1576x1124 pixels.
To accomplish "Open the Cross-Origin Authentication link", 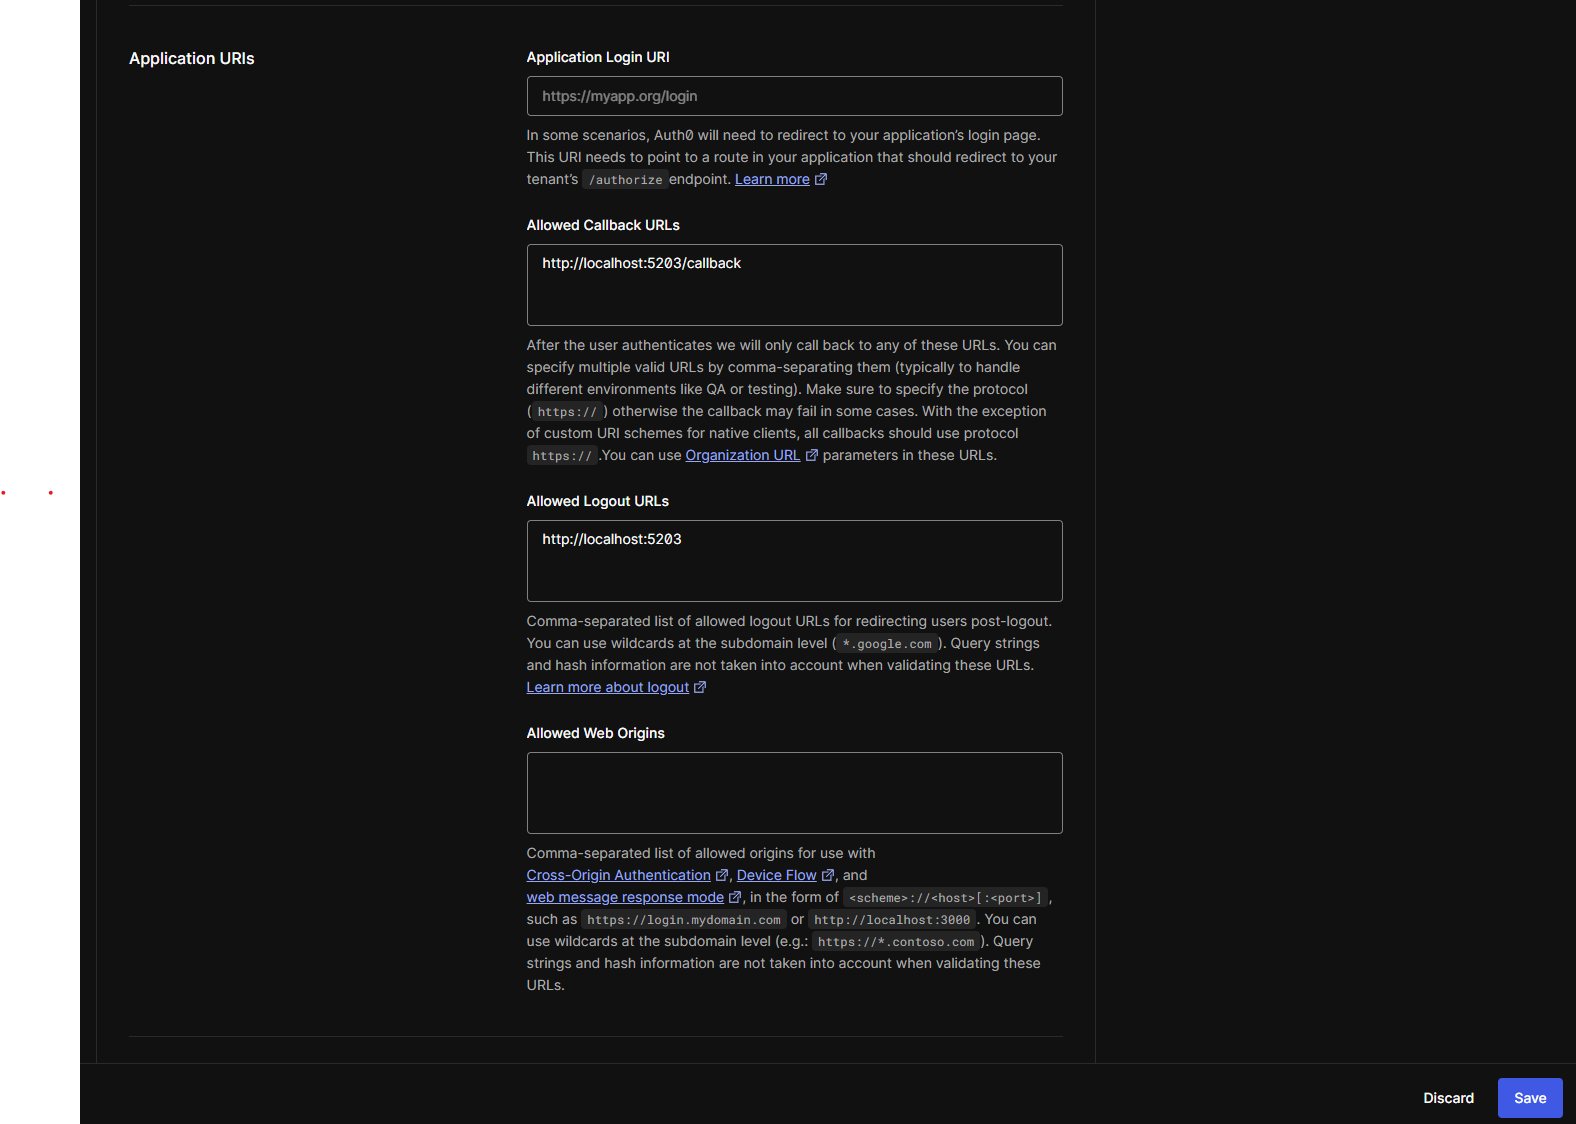I will pyautogui.click(x=619, y=875).
